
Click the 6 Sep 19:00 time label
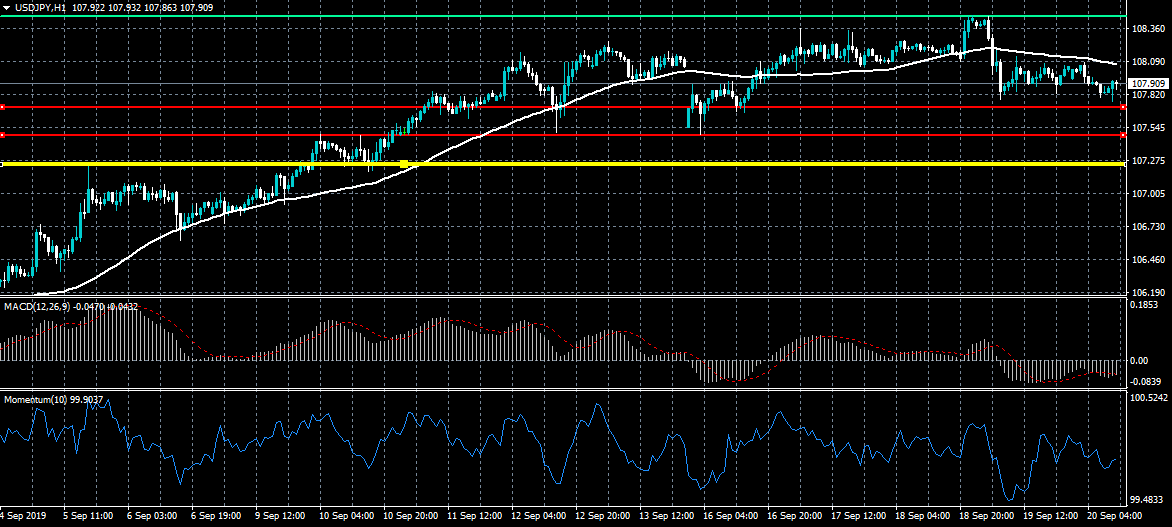click(x=216, y=517)
